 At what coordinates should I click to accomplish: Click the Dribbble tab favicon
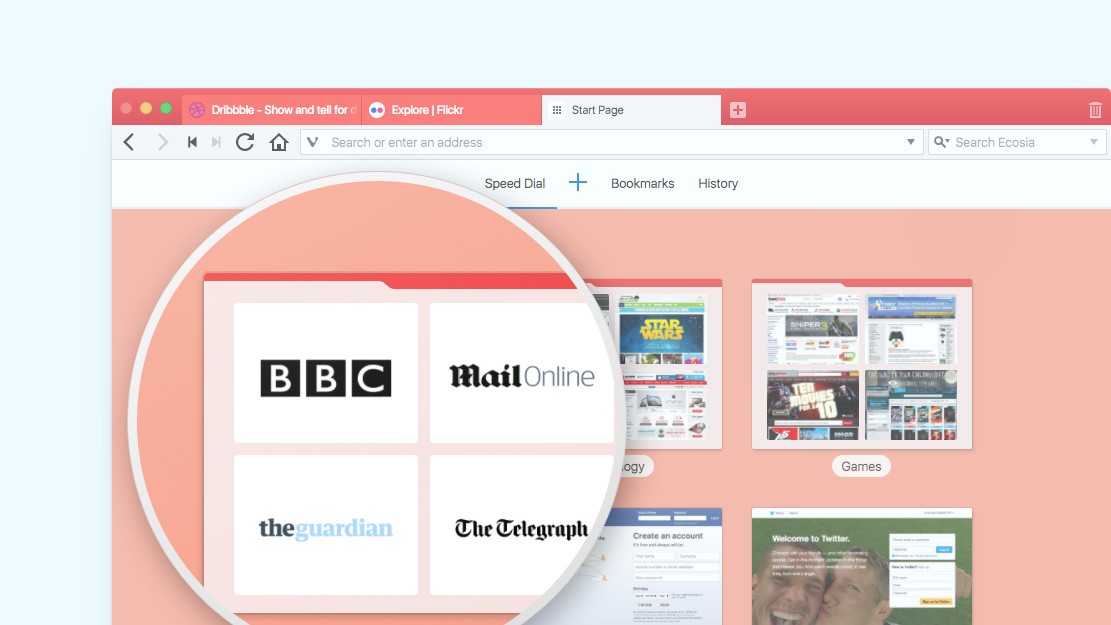tap(197, 110)
